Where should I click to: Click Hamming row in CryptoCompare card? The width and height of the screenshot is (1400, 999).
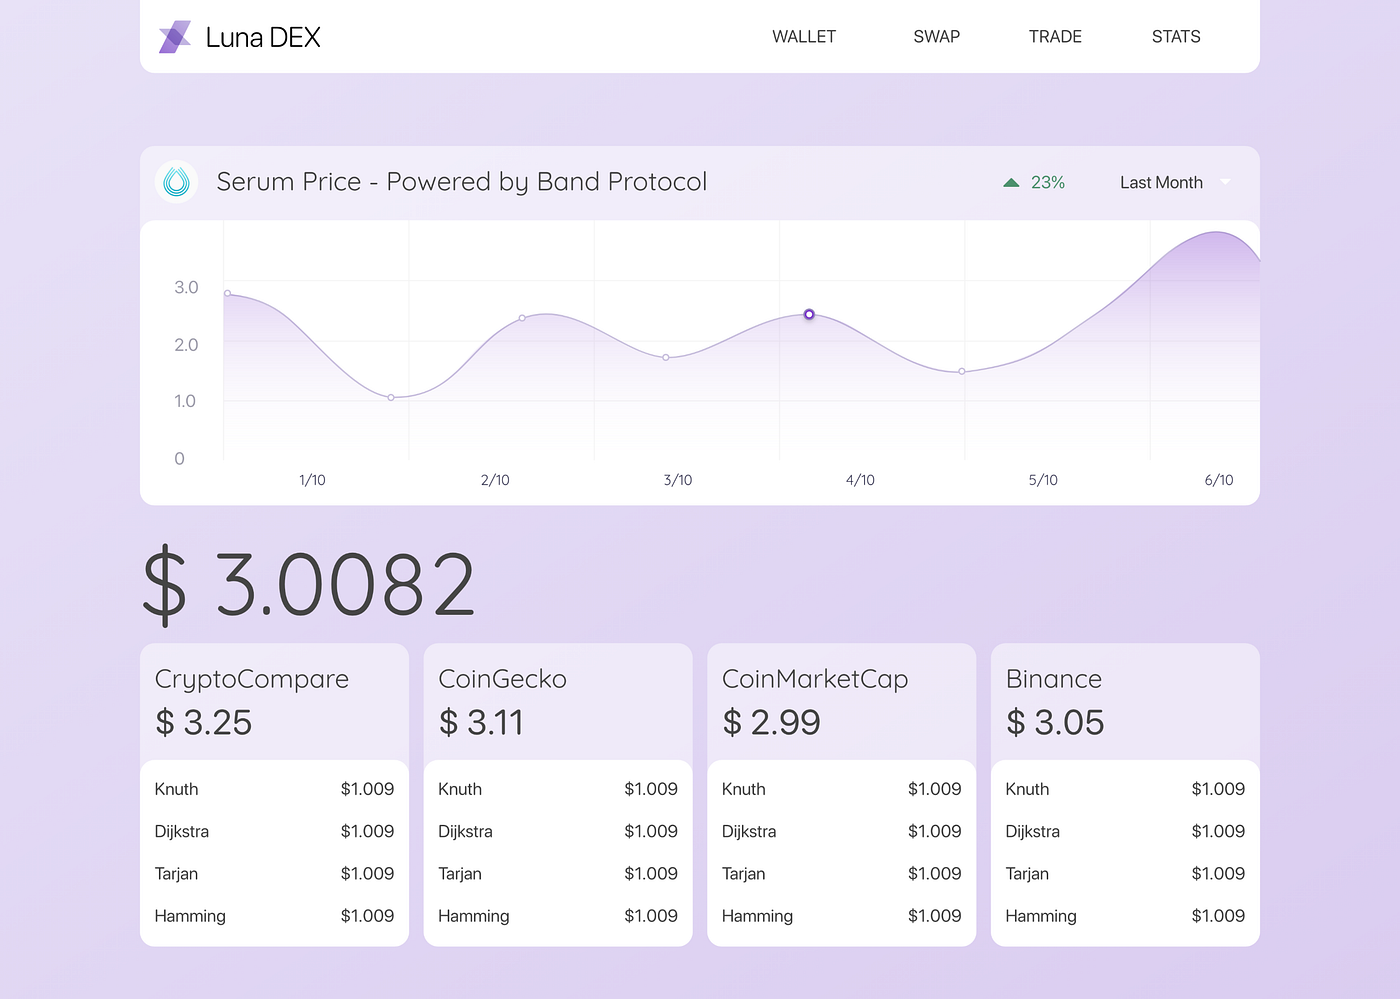pos(274,915)
